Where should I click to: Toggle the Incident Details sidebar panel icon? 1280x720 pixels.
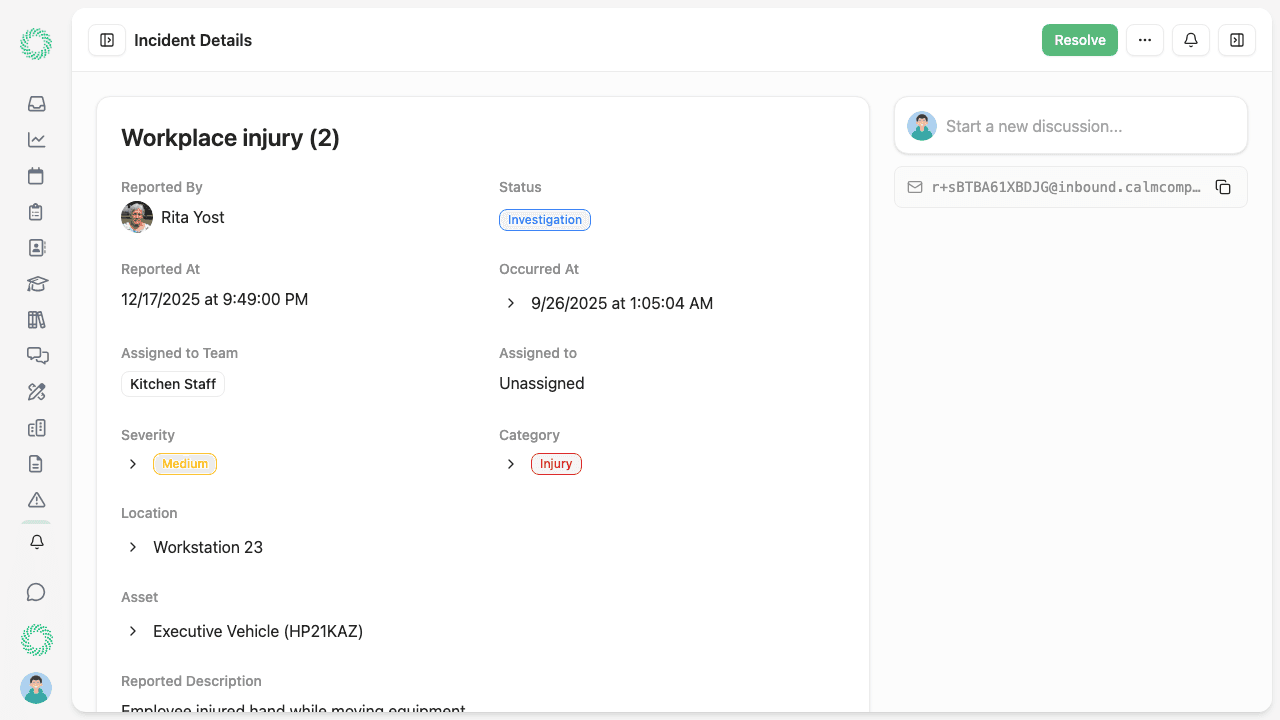tap(106, 40)
